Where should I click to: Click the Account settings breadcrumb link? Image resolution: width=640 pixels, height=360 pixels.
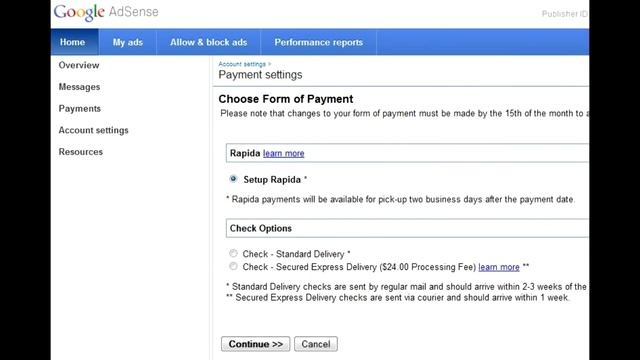(242, 64)
